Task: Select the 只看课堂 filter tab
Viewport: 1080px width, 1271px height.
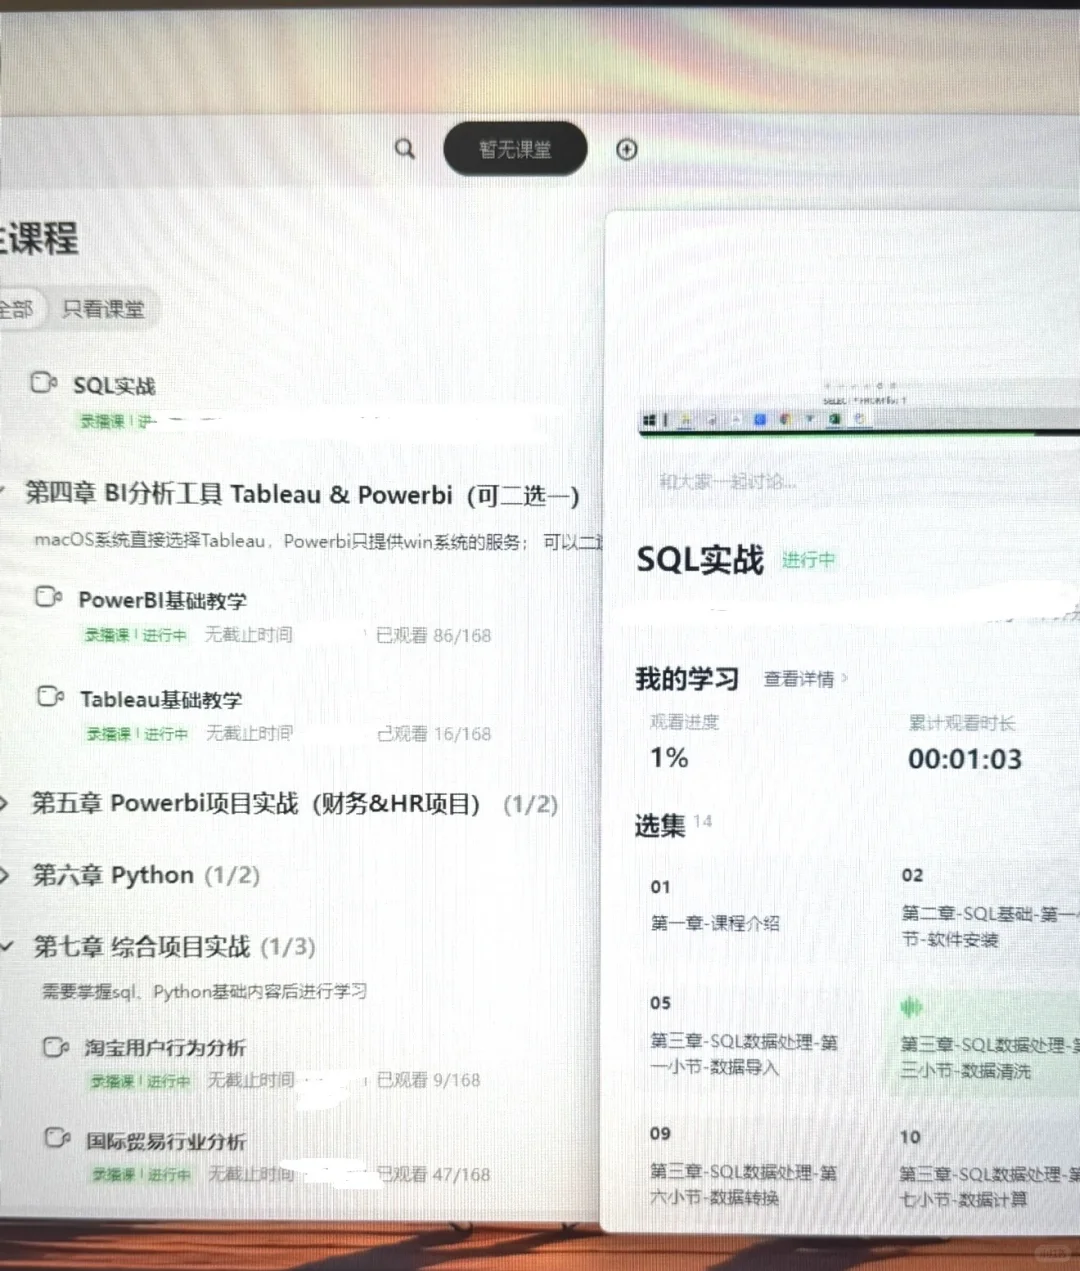Action: click(x=103, y=309)
